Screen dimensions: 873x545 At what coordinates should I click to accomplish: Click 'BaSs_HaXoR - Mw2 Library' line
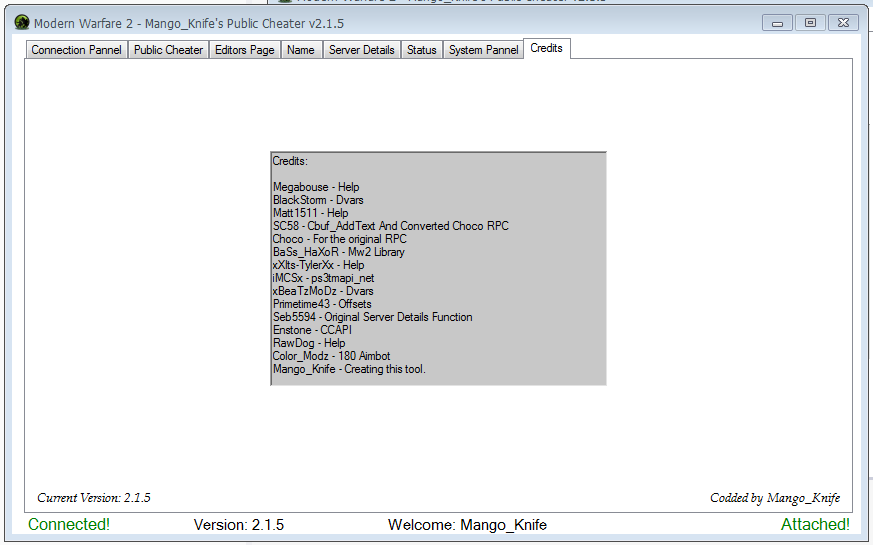pyautogui.click(x=339, y=252)
